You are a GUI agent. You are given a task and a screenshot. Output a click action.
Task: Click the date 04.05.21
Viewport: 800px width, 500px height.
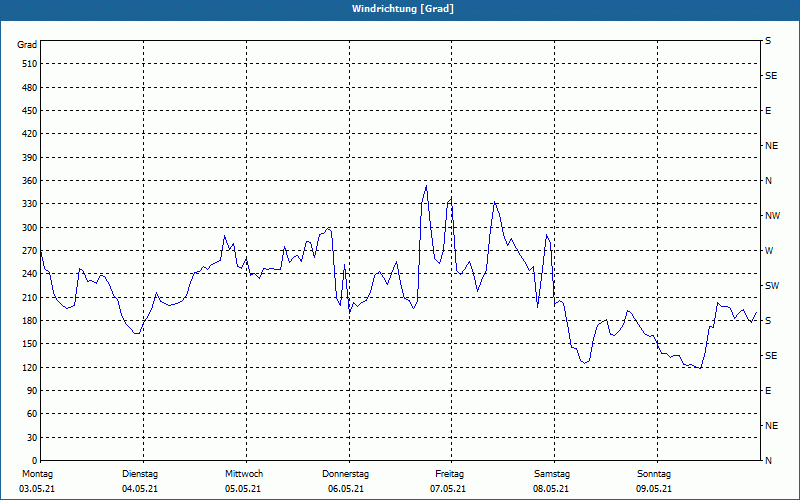(x=140, y=489)
